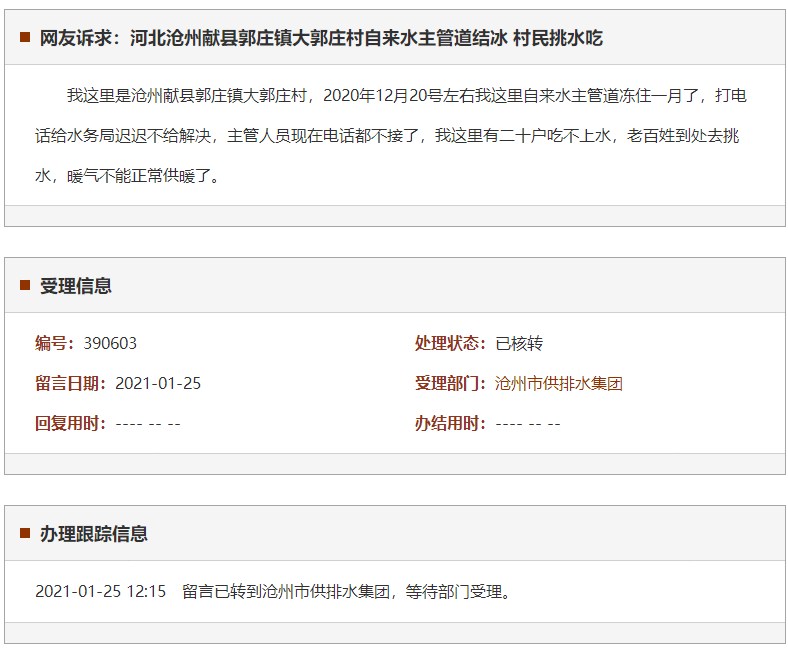The width and height of the screenshot is (788, 649).
Task: Click the 留言日期 field label
Action: pos(71,383)
